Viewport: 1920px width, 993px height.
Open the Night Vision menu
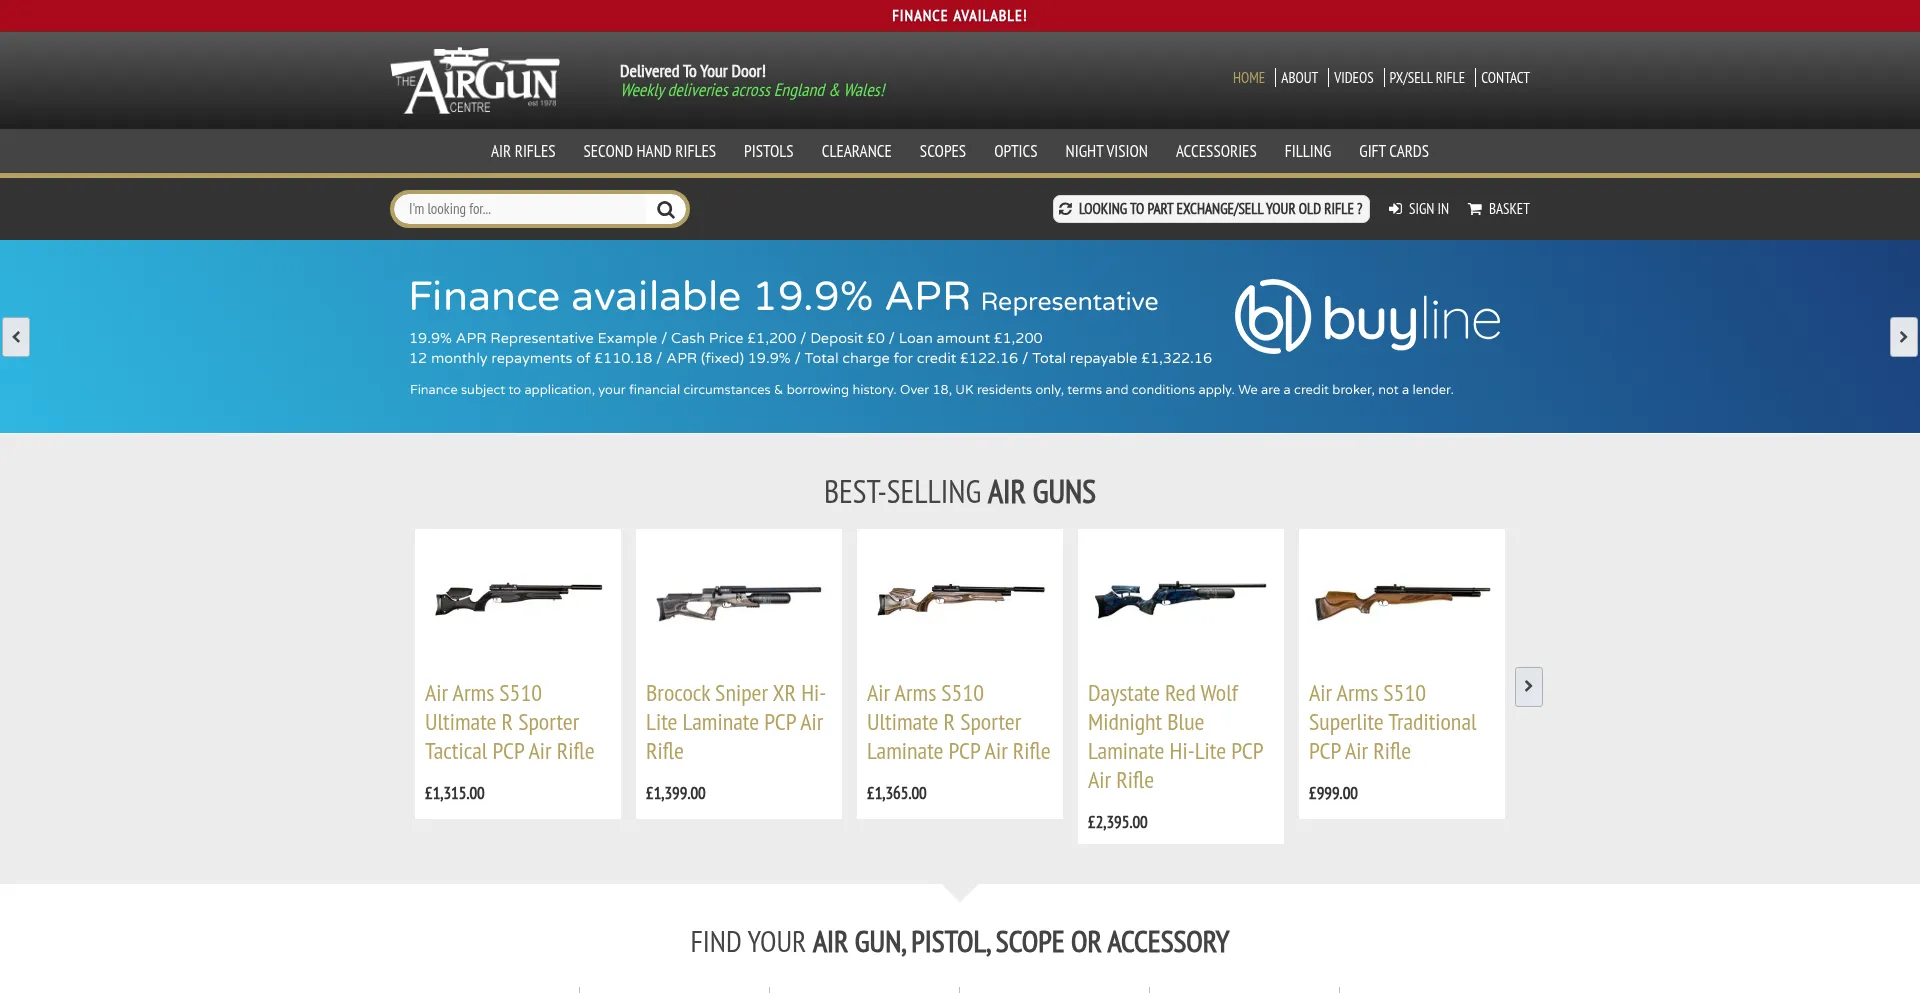click(1107, 152)
